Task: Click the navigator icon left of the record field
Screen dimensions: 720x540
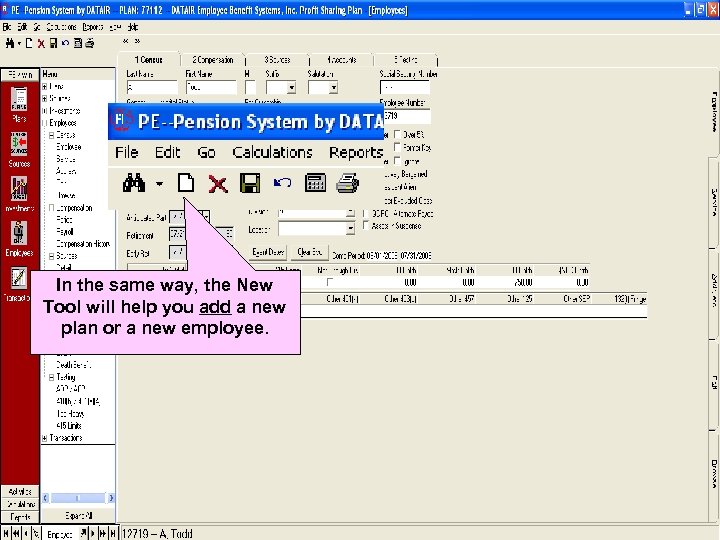Action: [36, 534]
